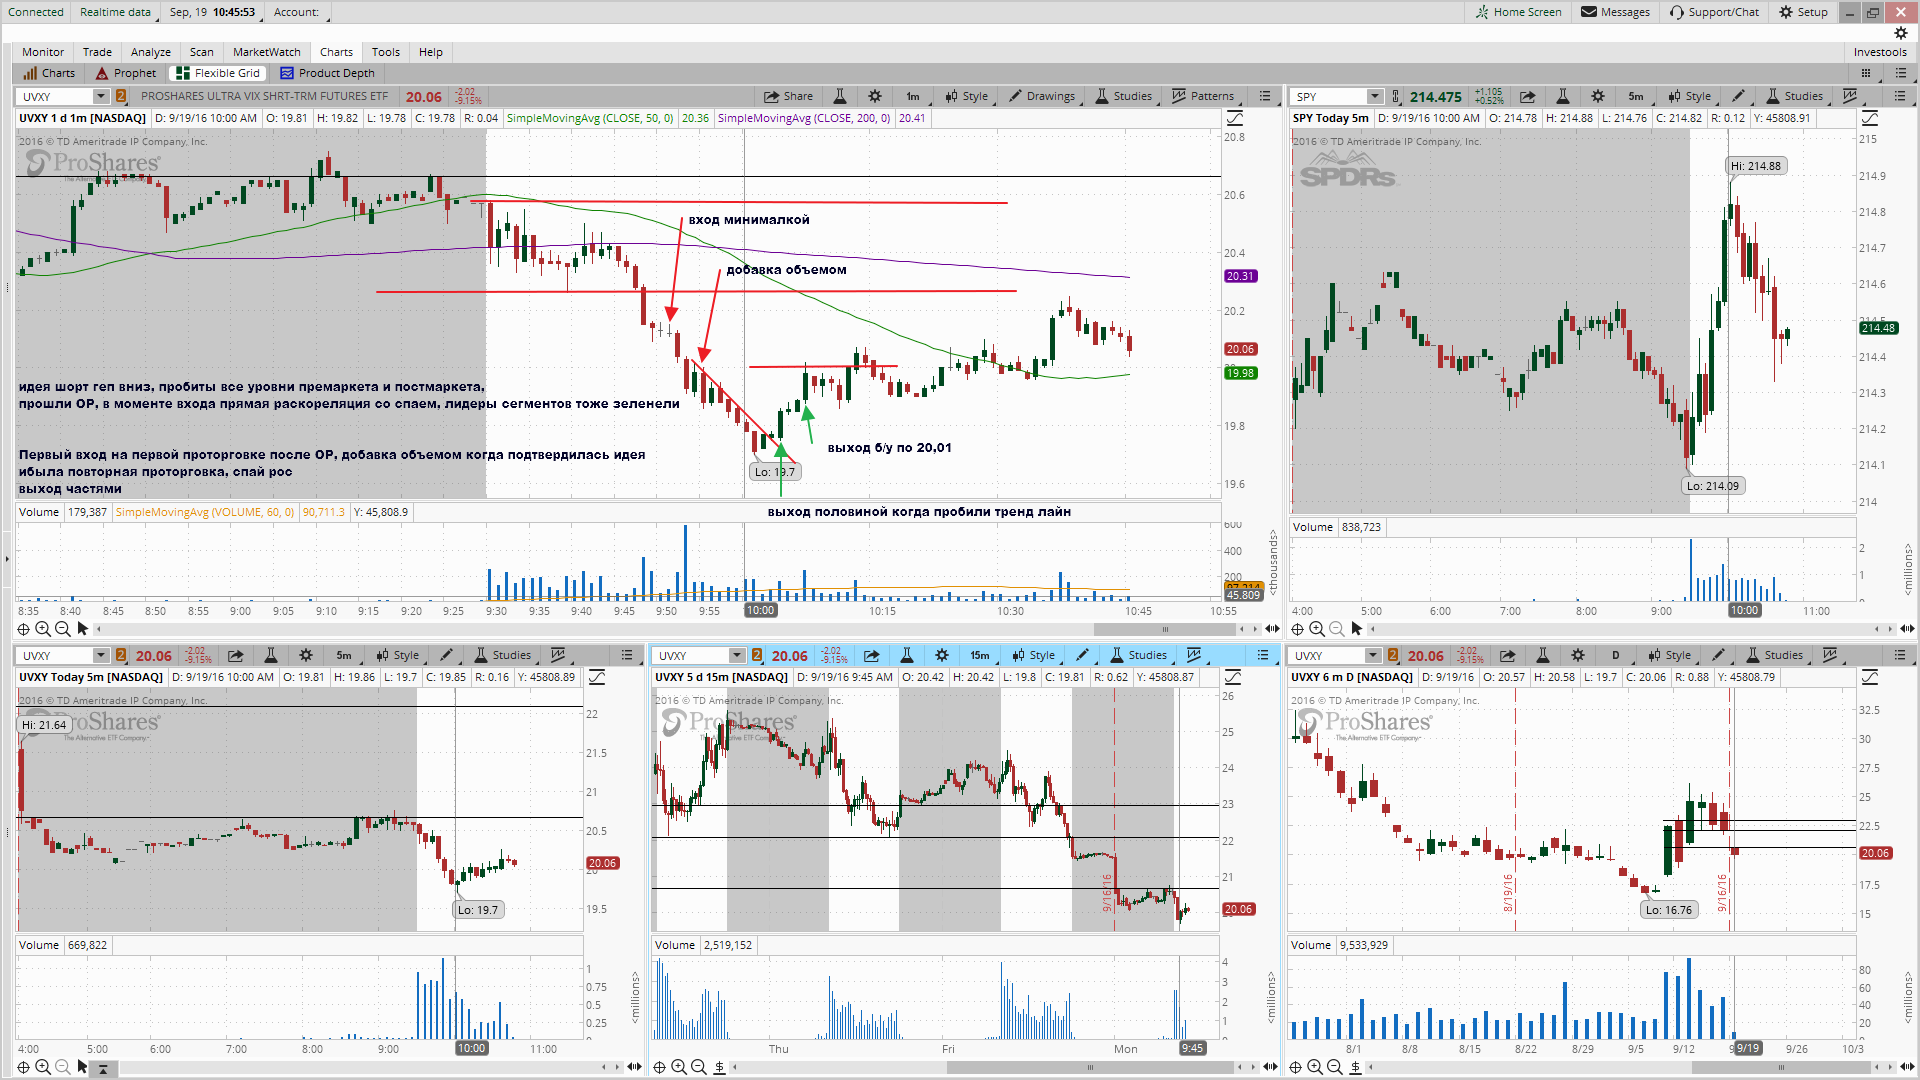Open Edit Studies flask in main UVXY chart
Viewport: 1920px width, 1080px height.
840,96
